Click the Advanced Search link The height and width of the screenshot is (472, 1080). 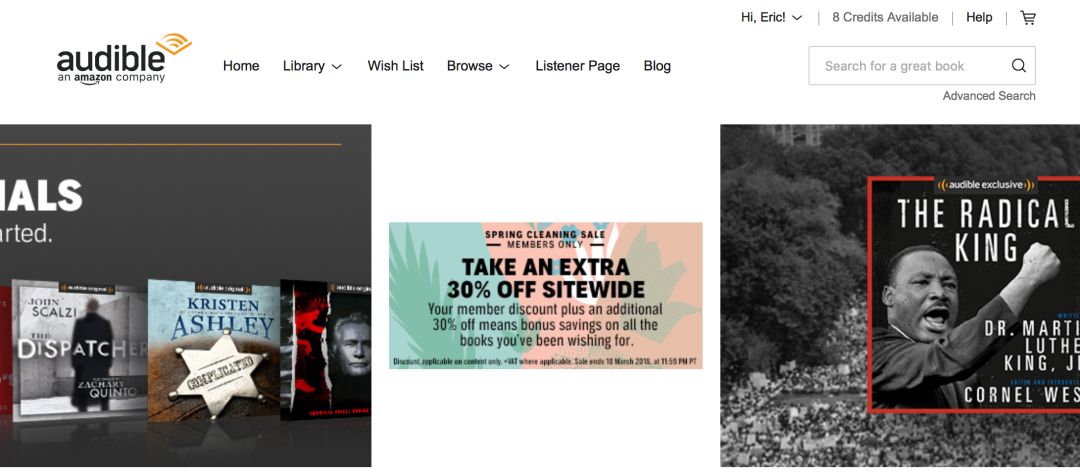point(989,96)
